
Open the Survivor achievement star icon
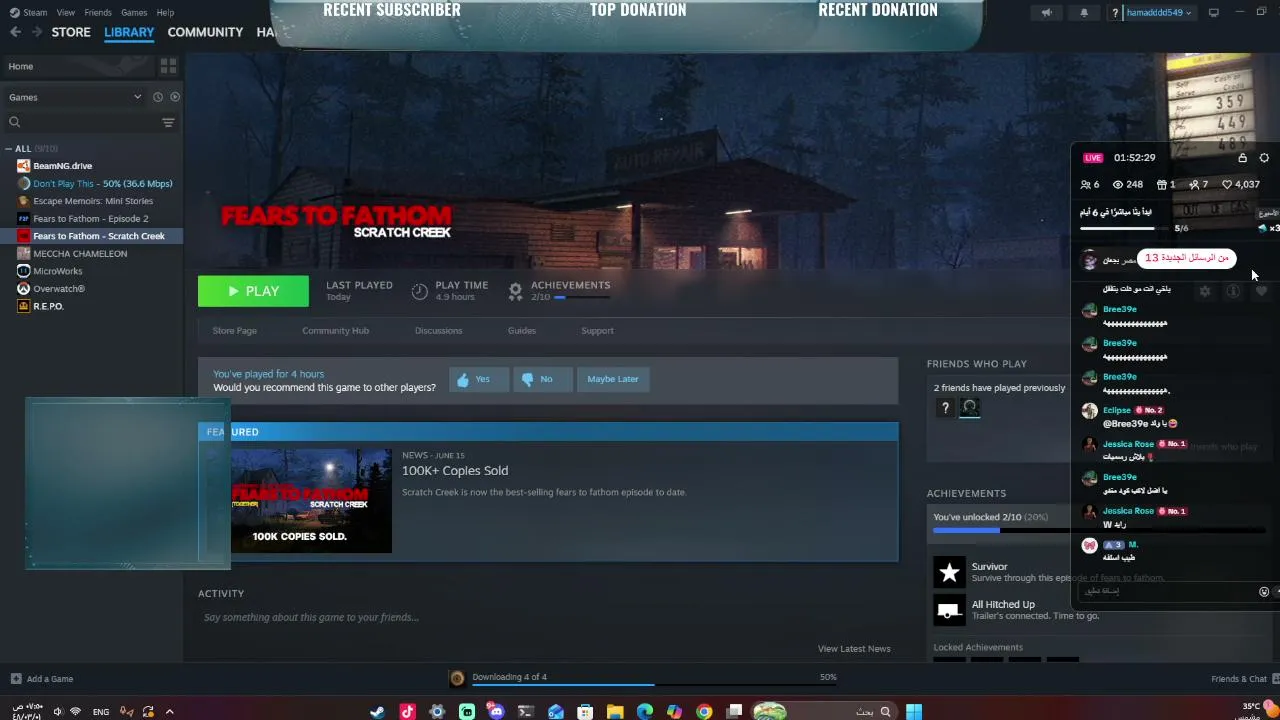coord(949,573)
